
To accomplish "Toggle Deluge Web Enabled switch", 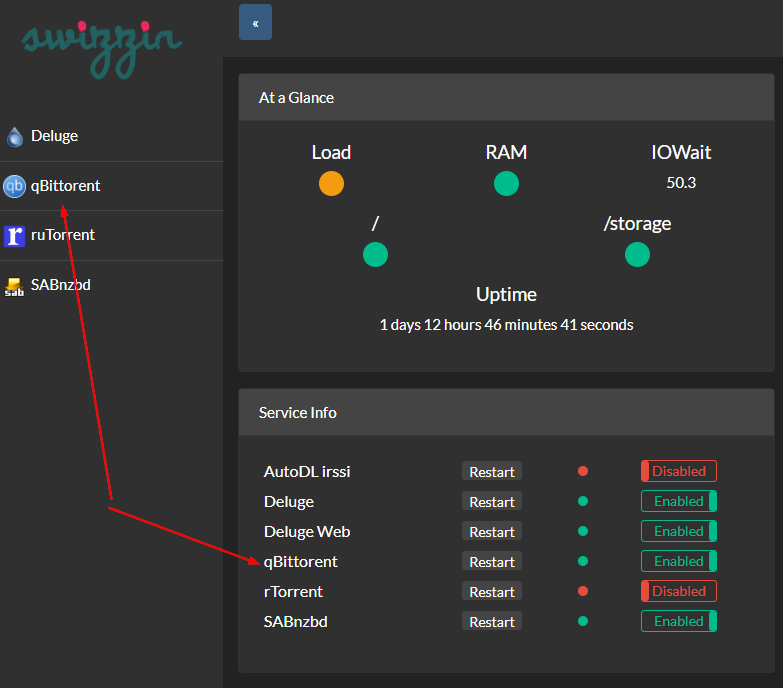I will (x=679, y=531).
